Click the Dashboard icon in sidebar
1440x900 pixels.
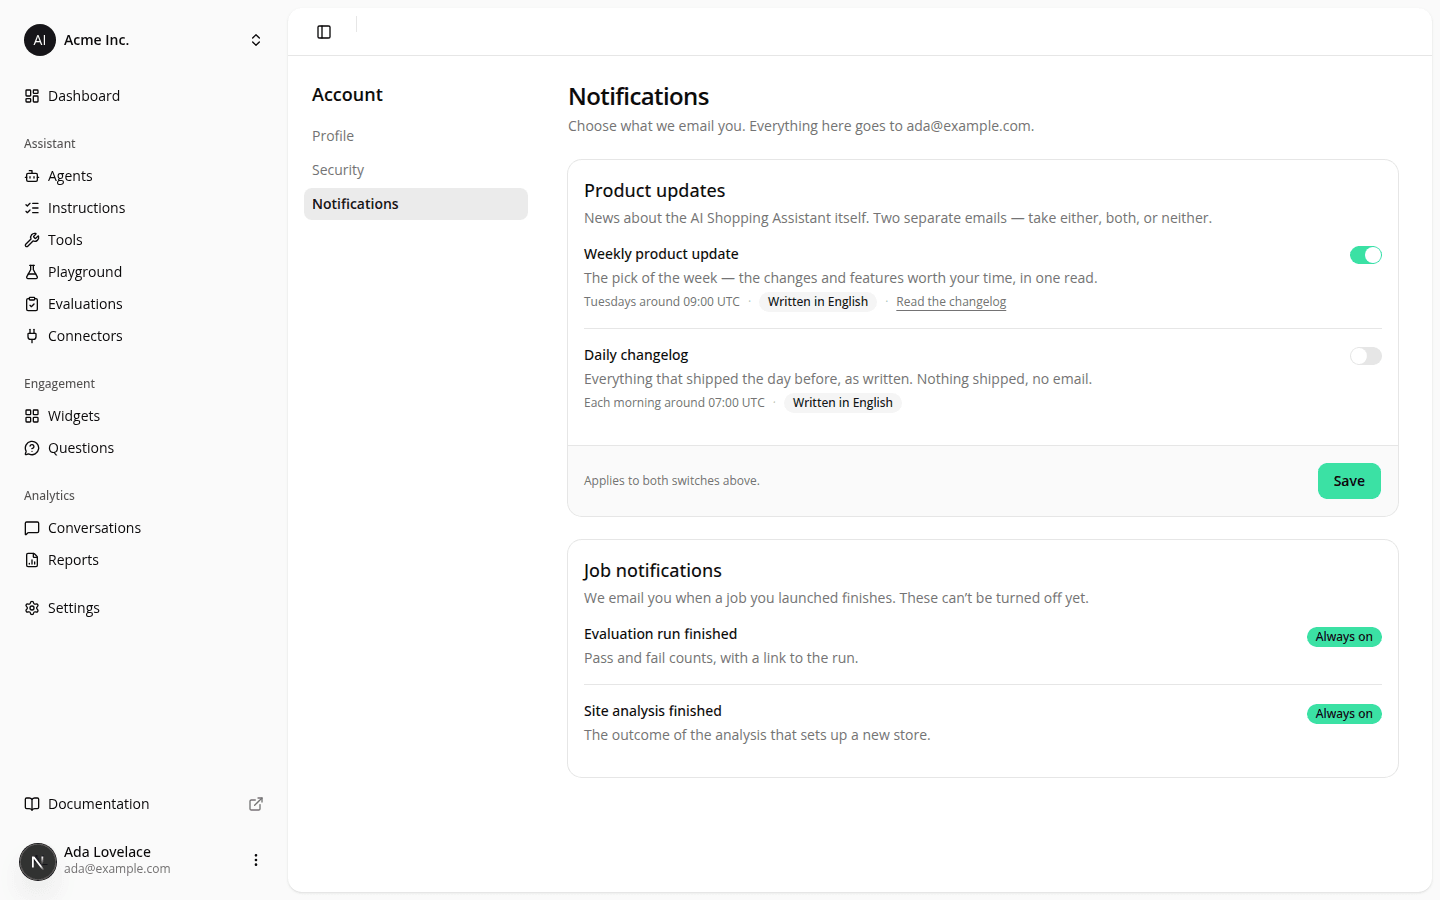click(32, 96)
